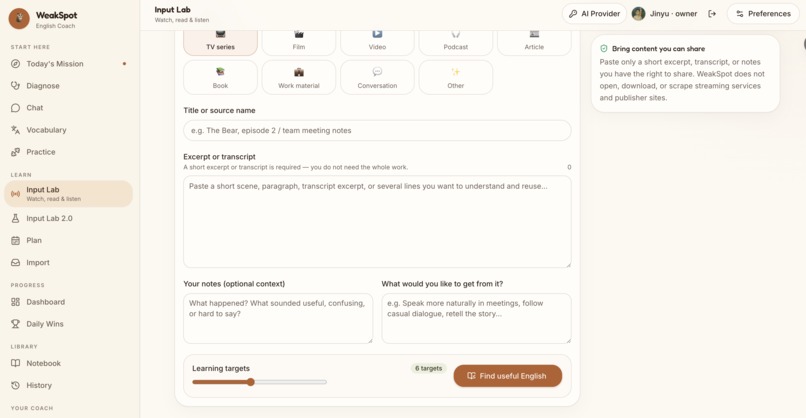The width and height of the screenshot is (806, 418).
Task: Choose the Article source type
Action: click(x=534, y=42)
